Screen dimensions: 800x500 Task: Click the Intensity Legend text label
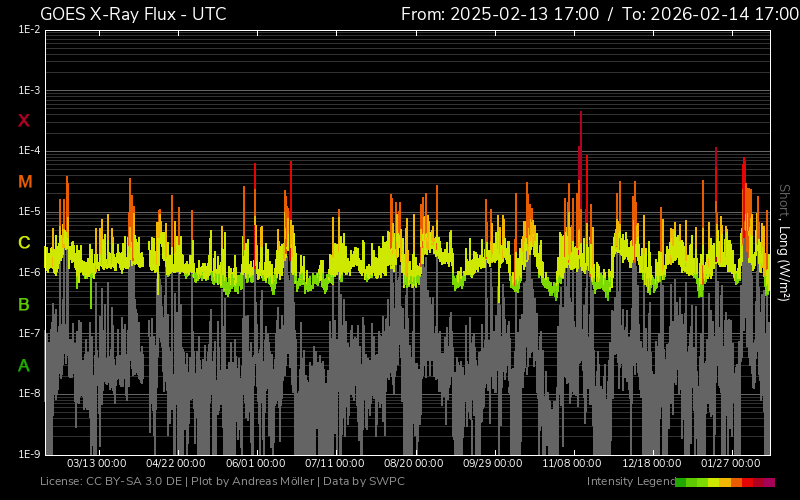[x=630, y=482]
